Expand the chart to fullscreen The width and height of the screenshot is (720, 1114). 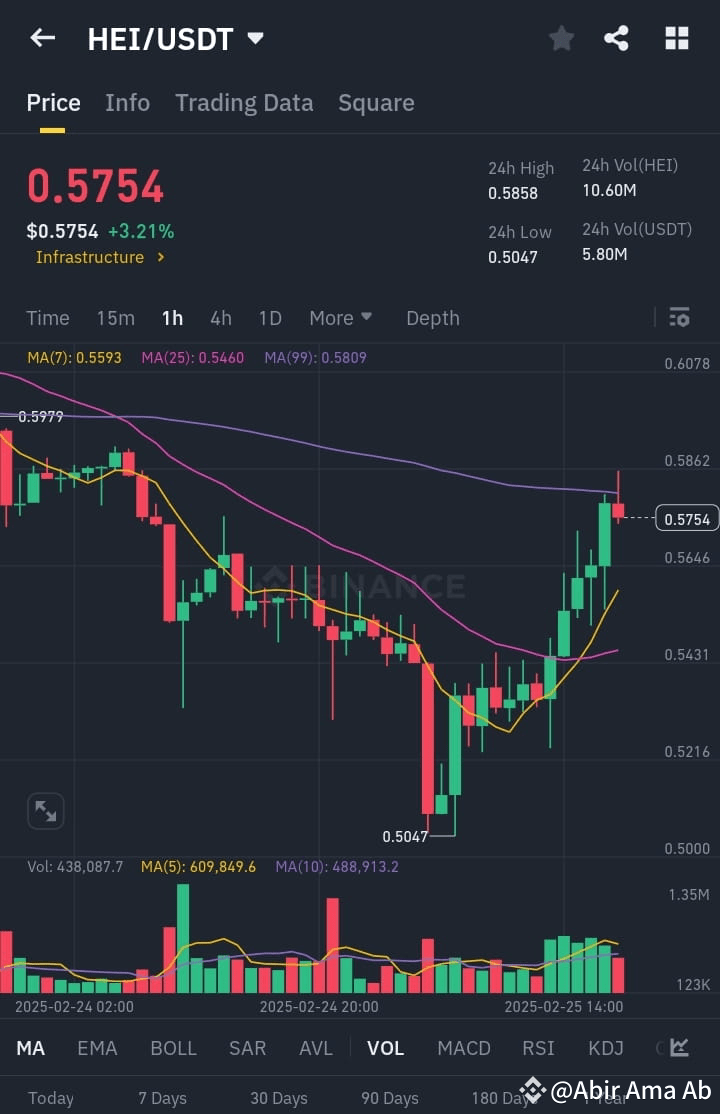[45, 810]
